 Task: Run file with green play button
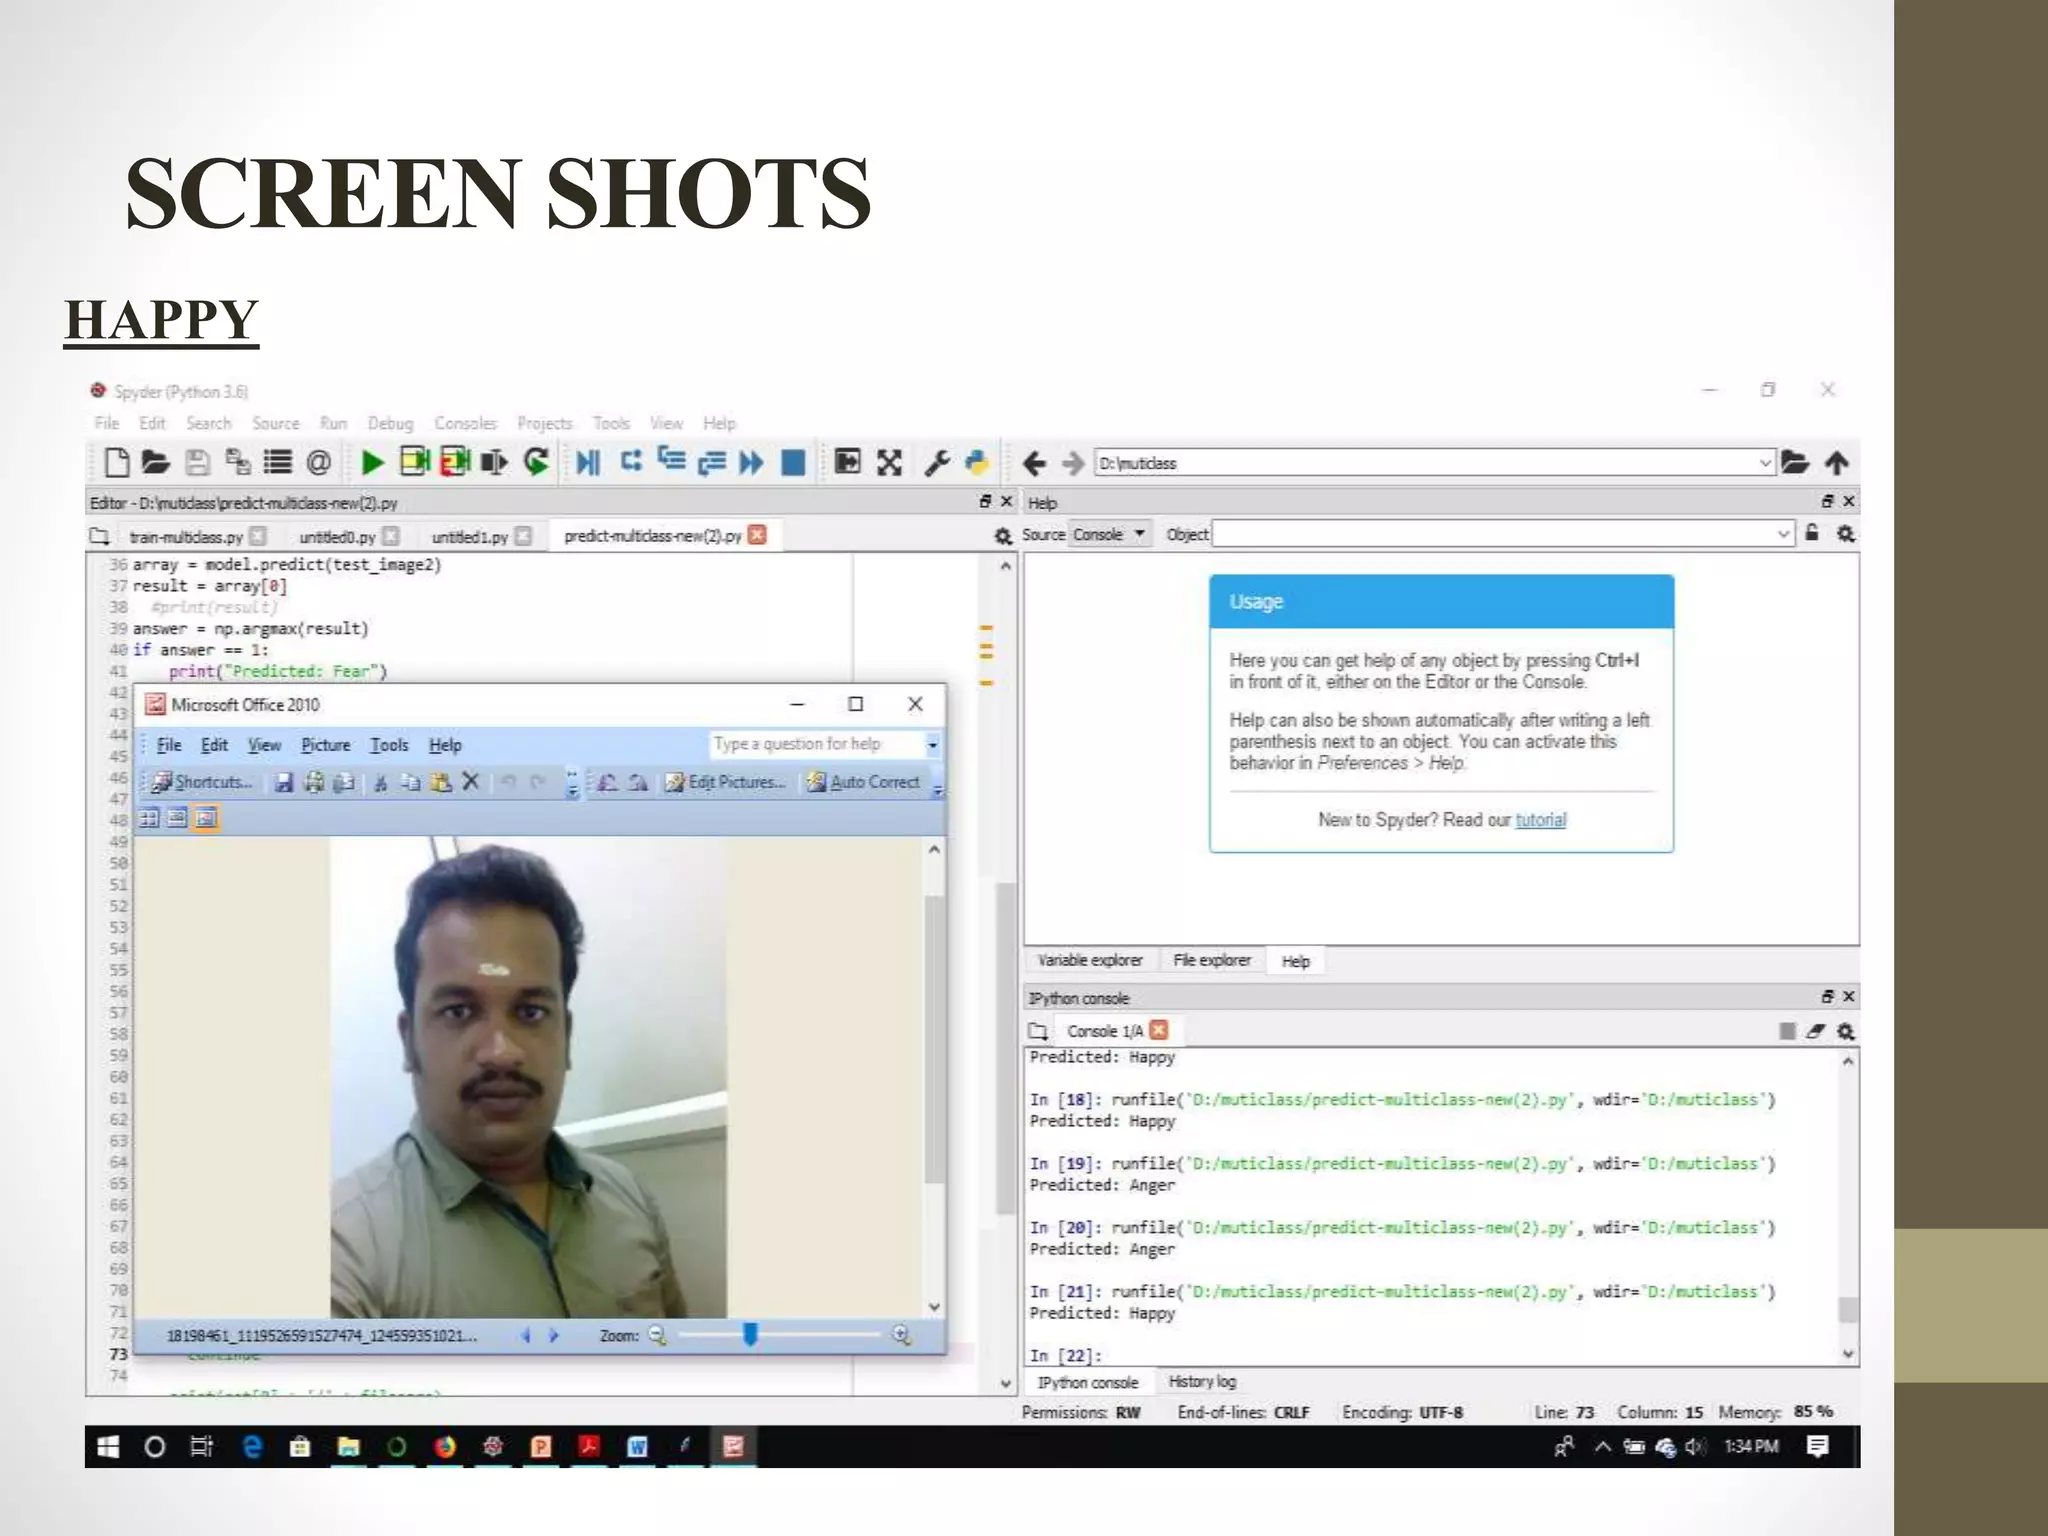point(372,462)
